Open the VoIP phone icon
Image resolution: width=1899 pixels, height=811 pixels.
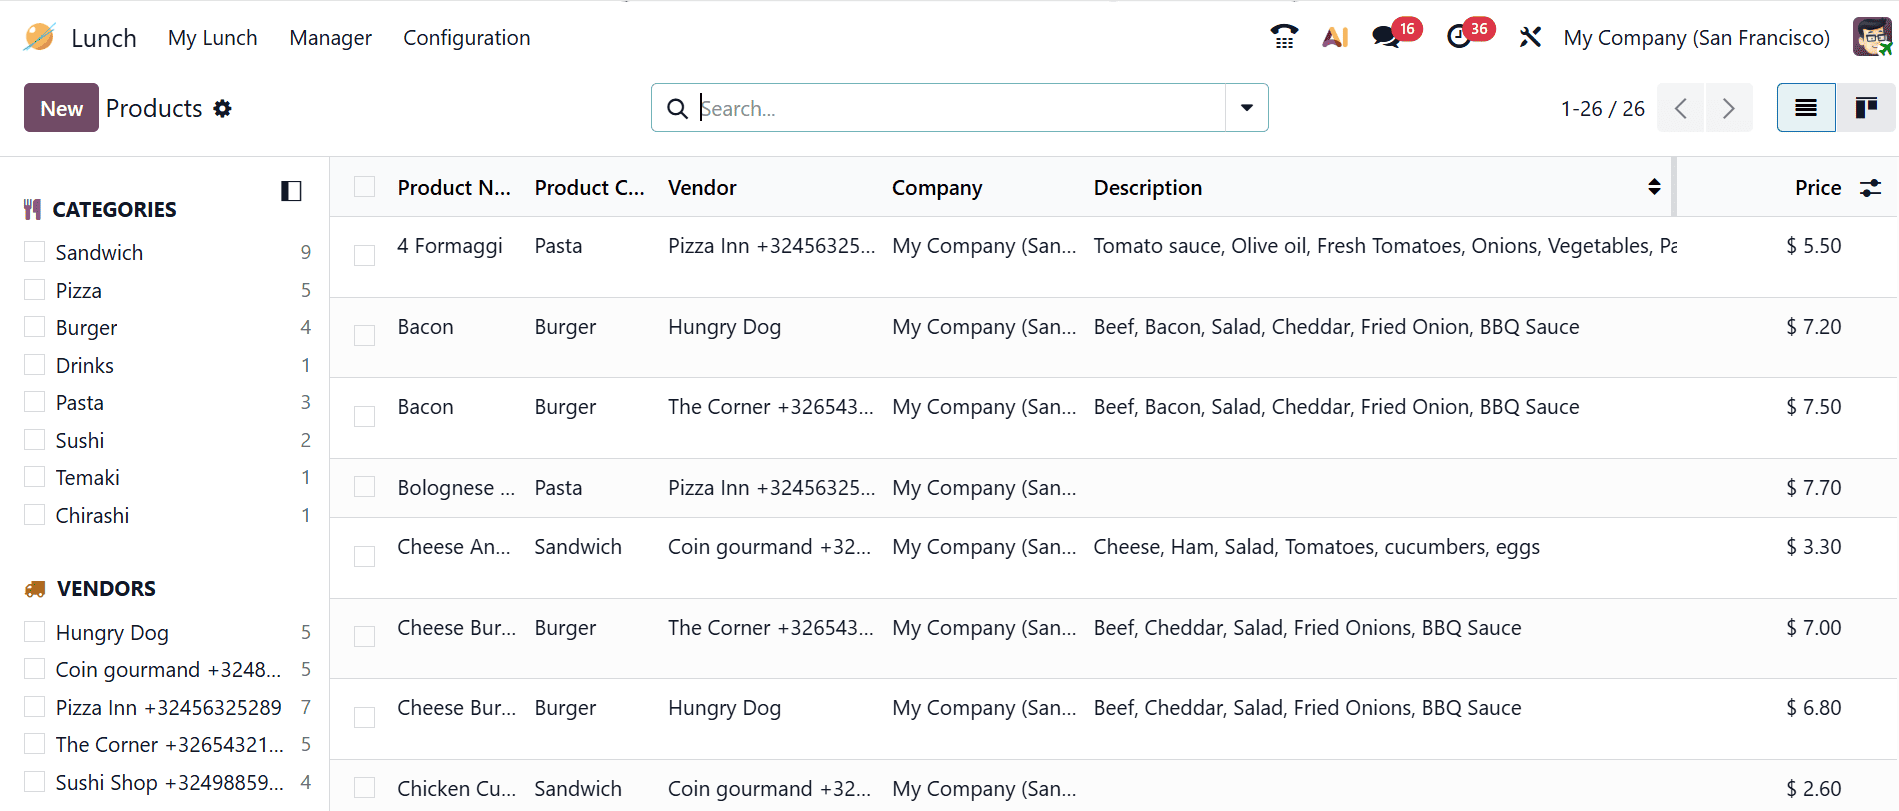click(x=1284, y=37)
